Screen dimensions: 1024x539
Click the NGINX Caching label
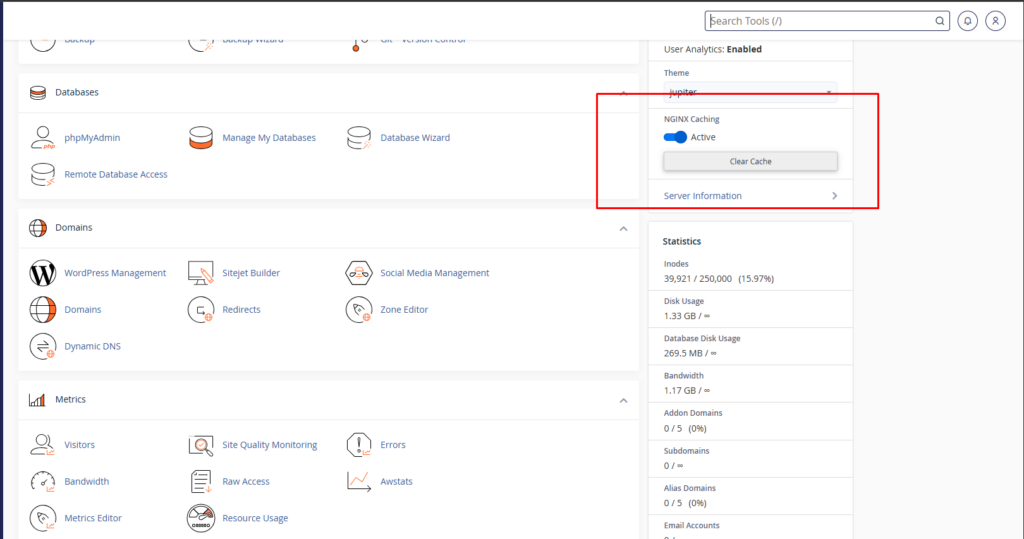[692, 119]
